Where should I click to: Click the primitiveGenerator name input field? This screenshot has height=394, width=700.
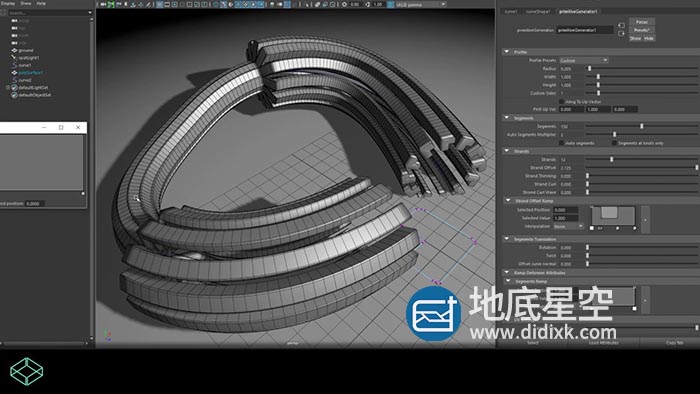click(x=584, y=30)
